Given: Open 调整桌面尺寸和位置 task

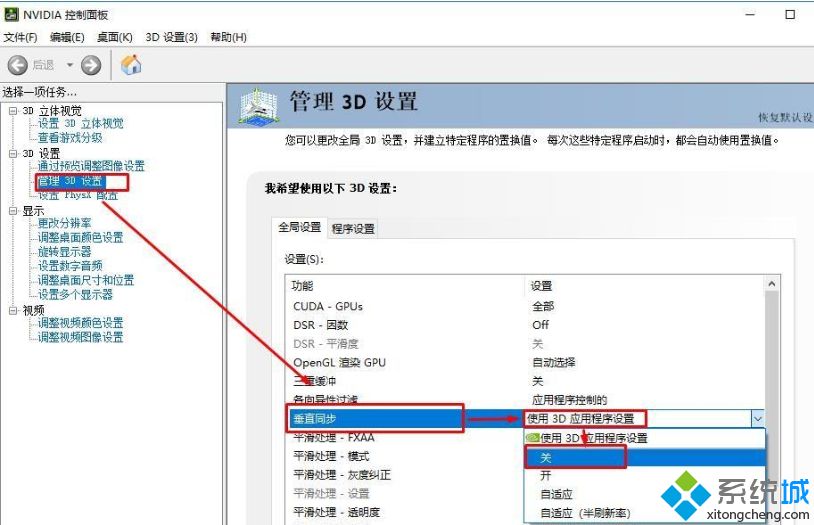Looking at the screenshot, I should (86, 280).
